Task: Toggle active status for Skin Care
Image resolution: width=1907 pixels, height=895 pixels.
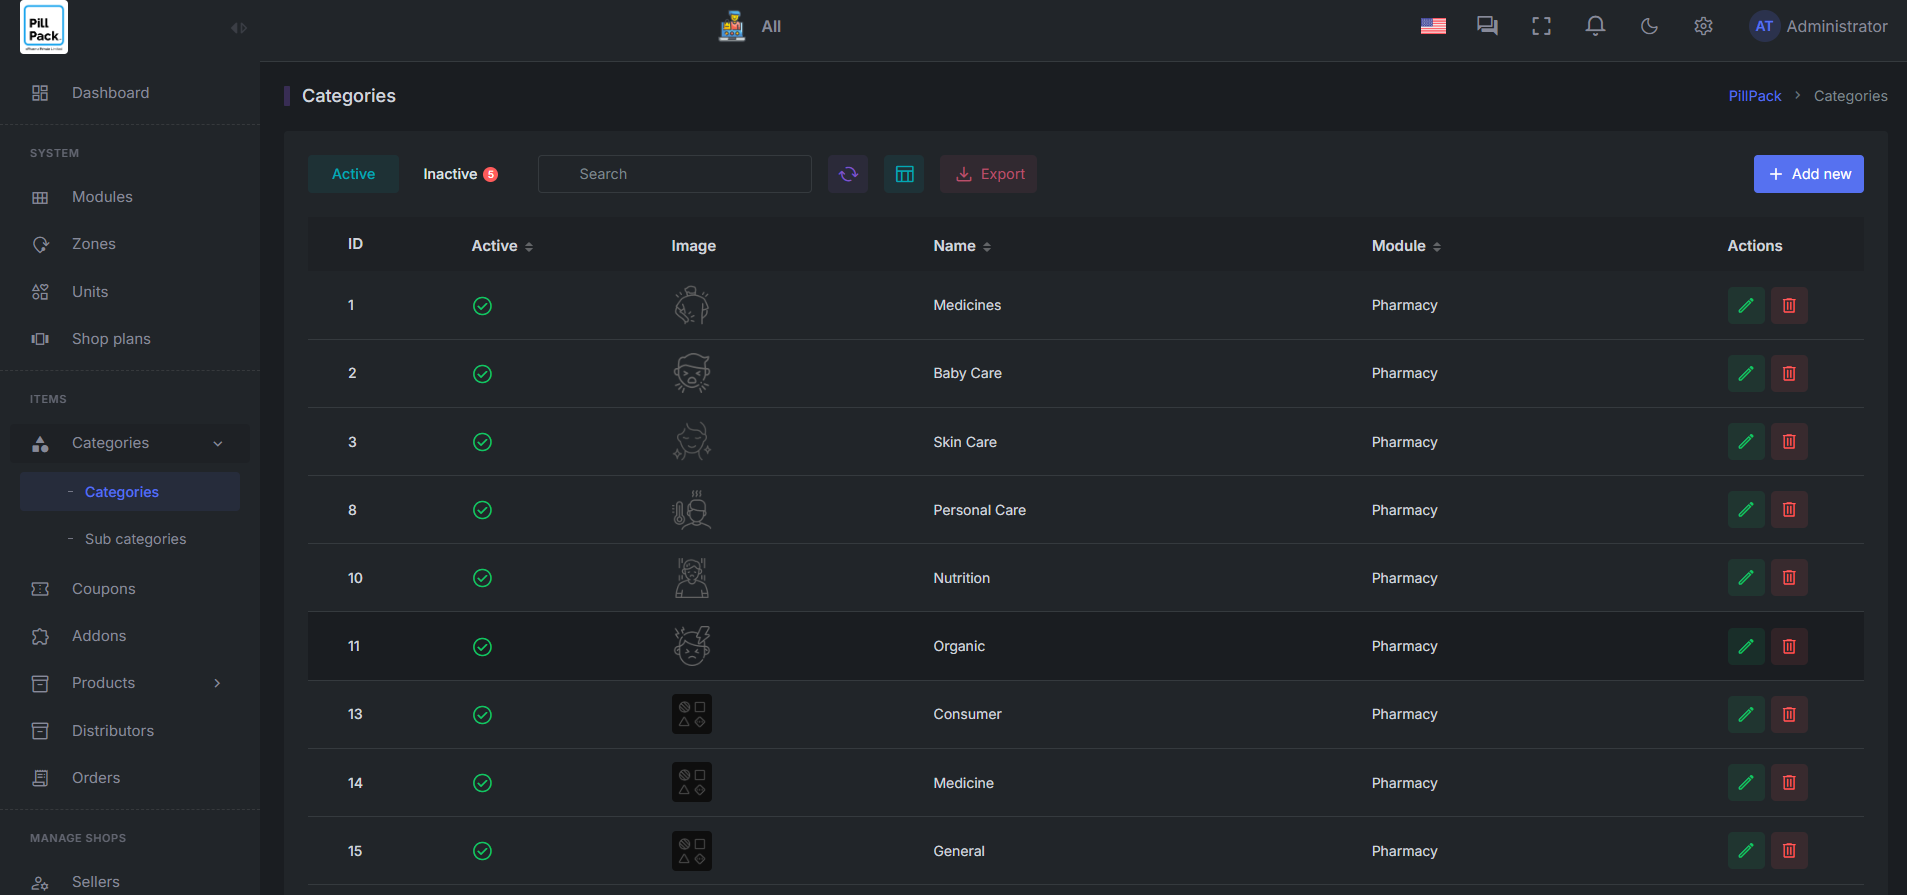Action: (482, 442)
